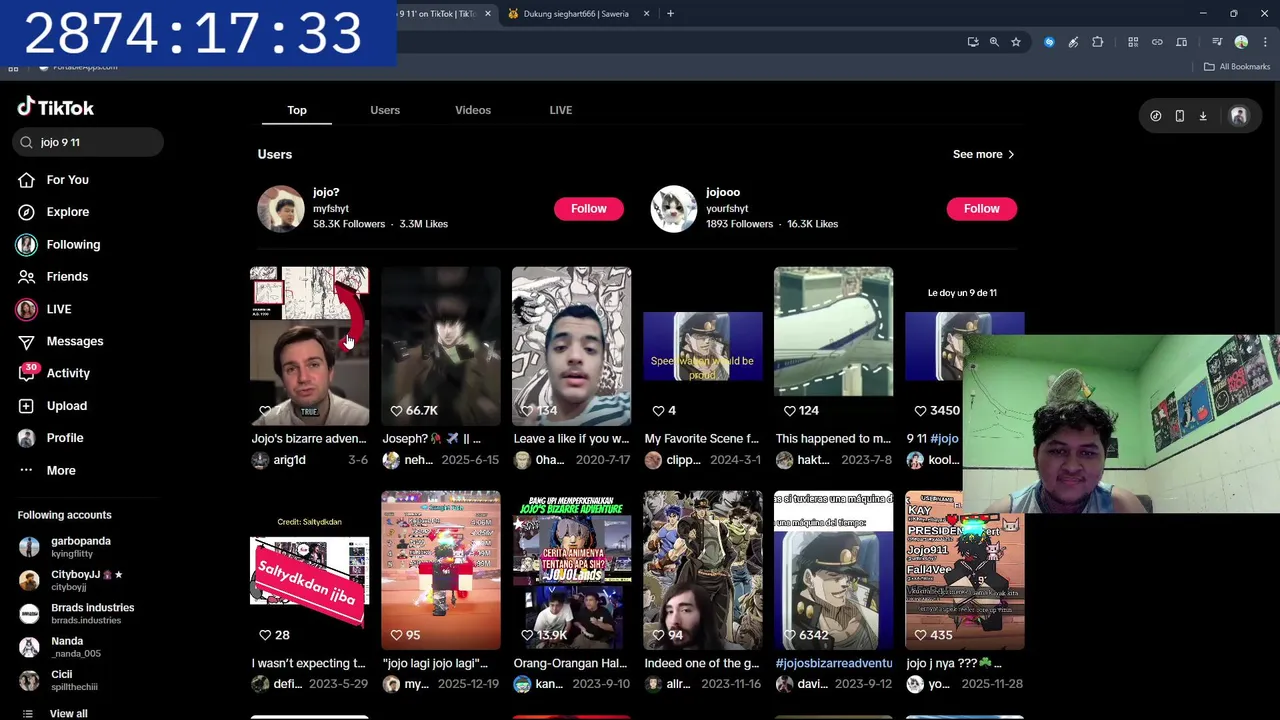Switch to the Saweria 'Dukung sieghart666' tab
The width and height of the screenshot is (1280, 720).
coord(575,14)
